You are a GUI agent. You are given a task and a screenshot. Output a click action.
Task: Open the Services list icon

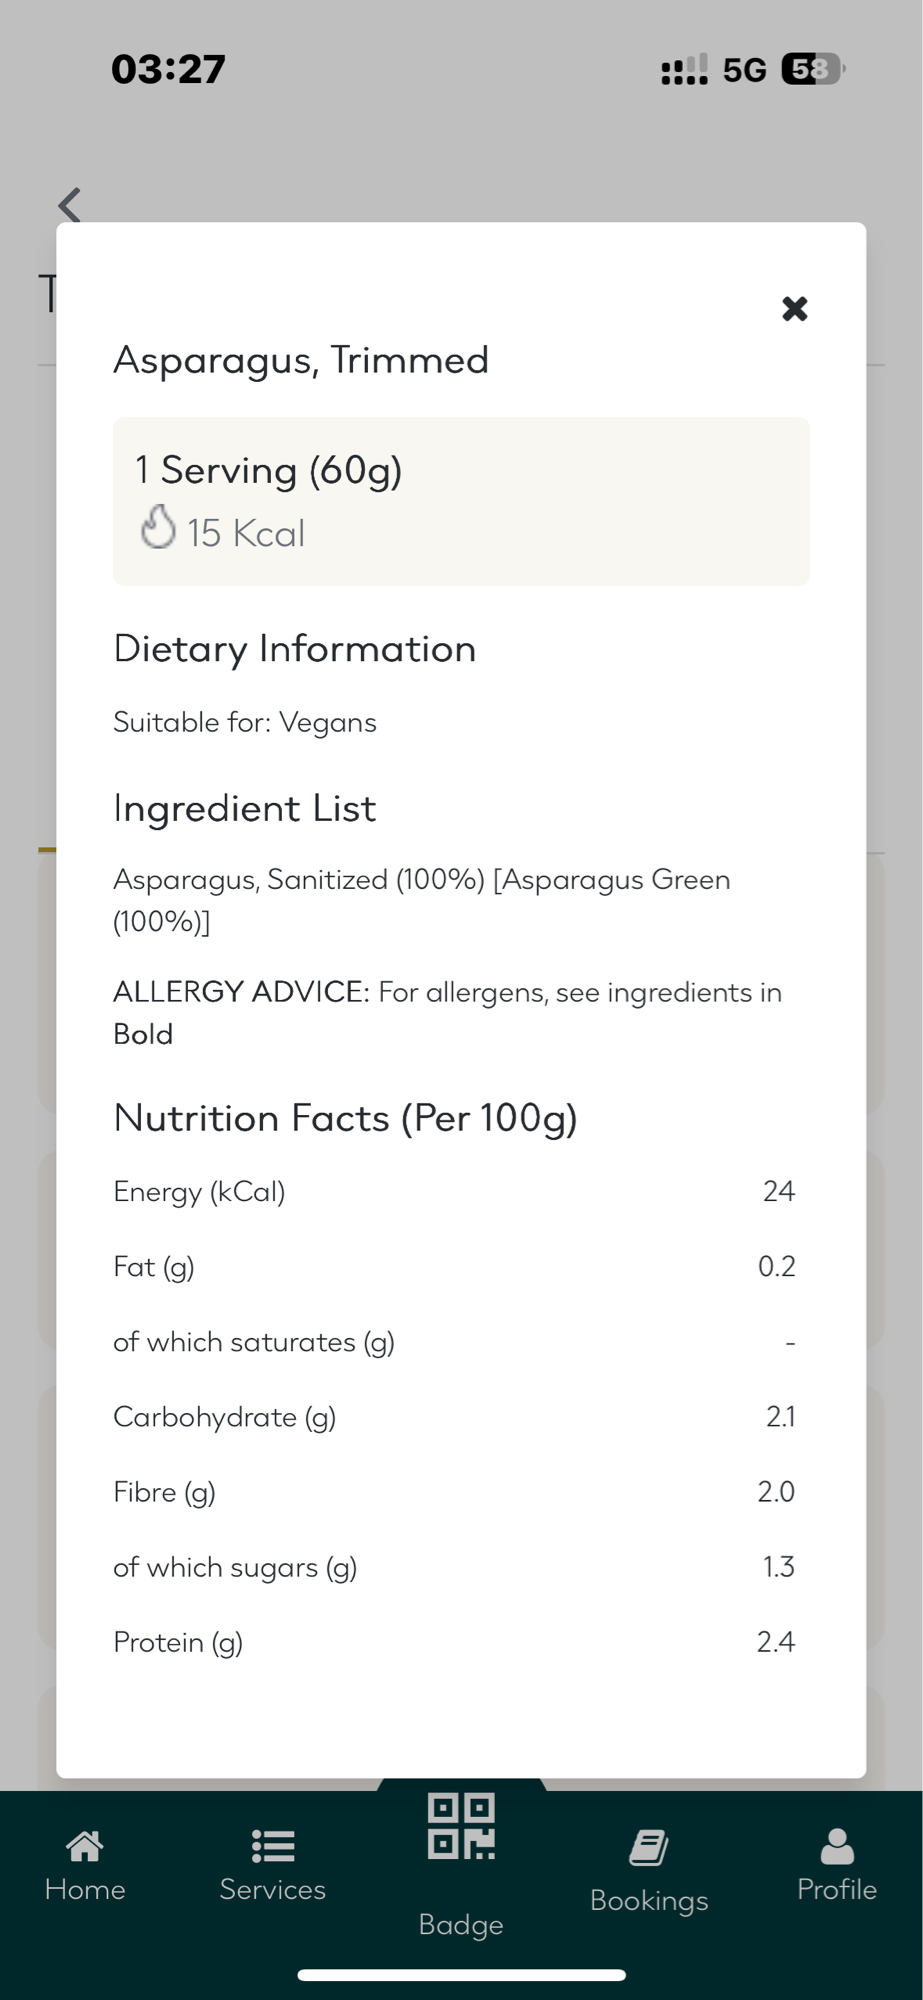272,1846
